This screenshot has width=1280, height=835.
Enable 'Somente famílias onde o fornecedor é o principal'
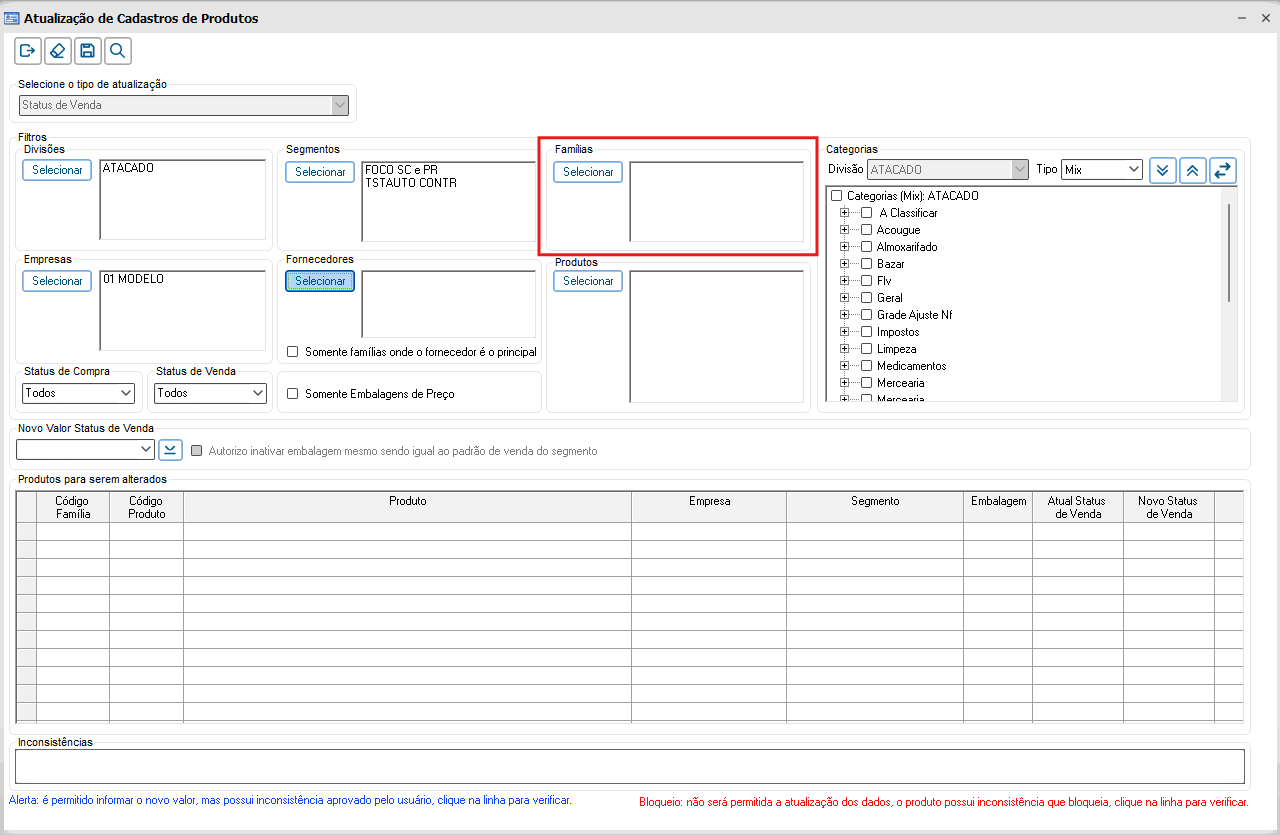pos(293,352)
